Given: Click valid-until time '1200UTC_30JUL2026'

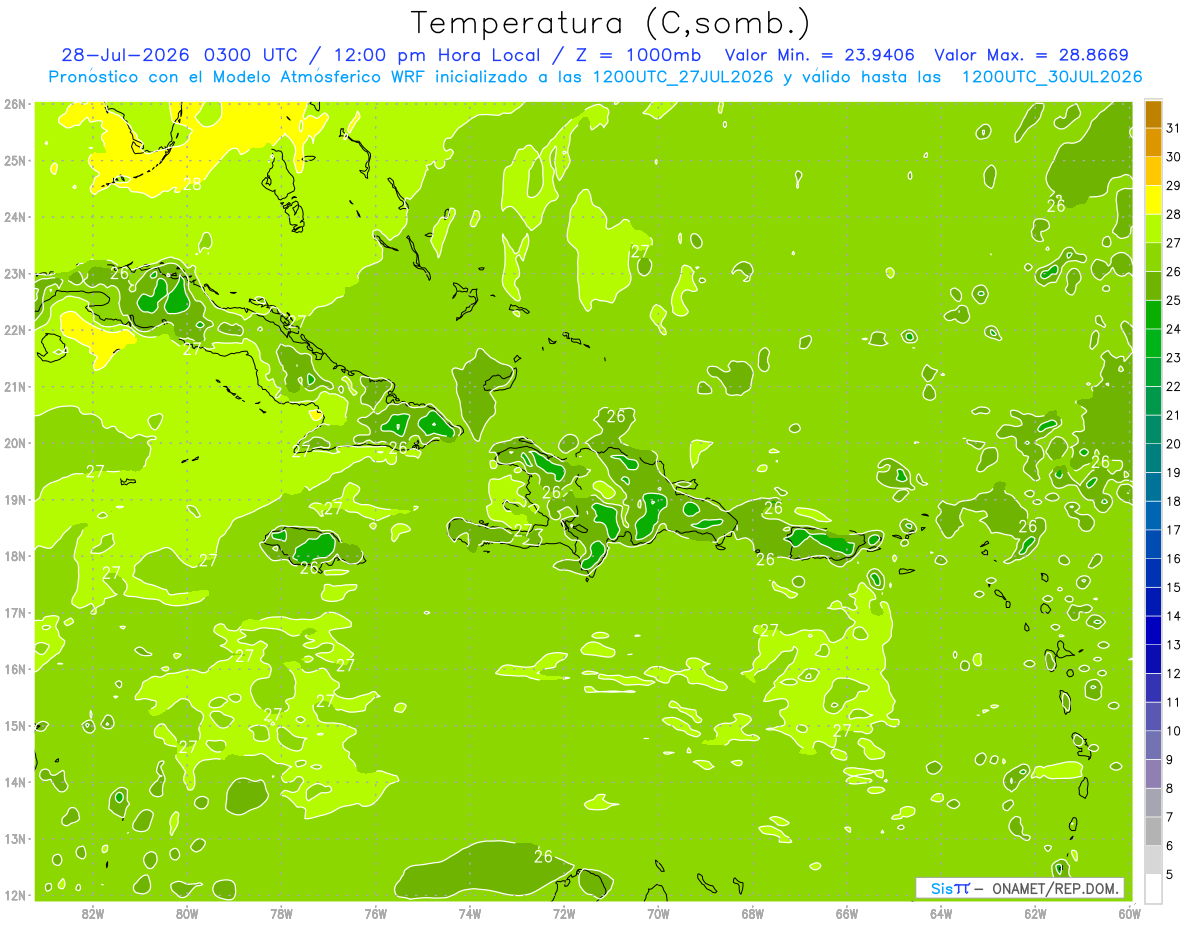Looking at the screenshot, I should coord(1052,77).
